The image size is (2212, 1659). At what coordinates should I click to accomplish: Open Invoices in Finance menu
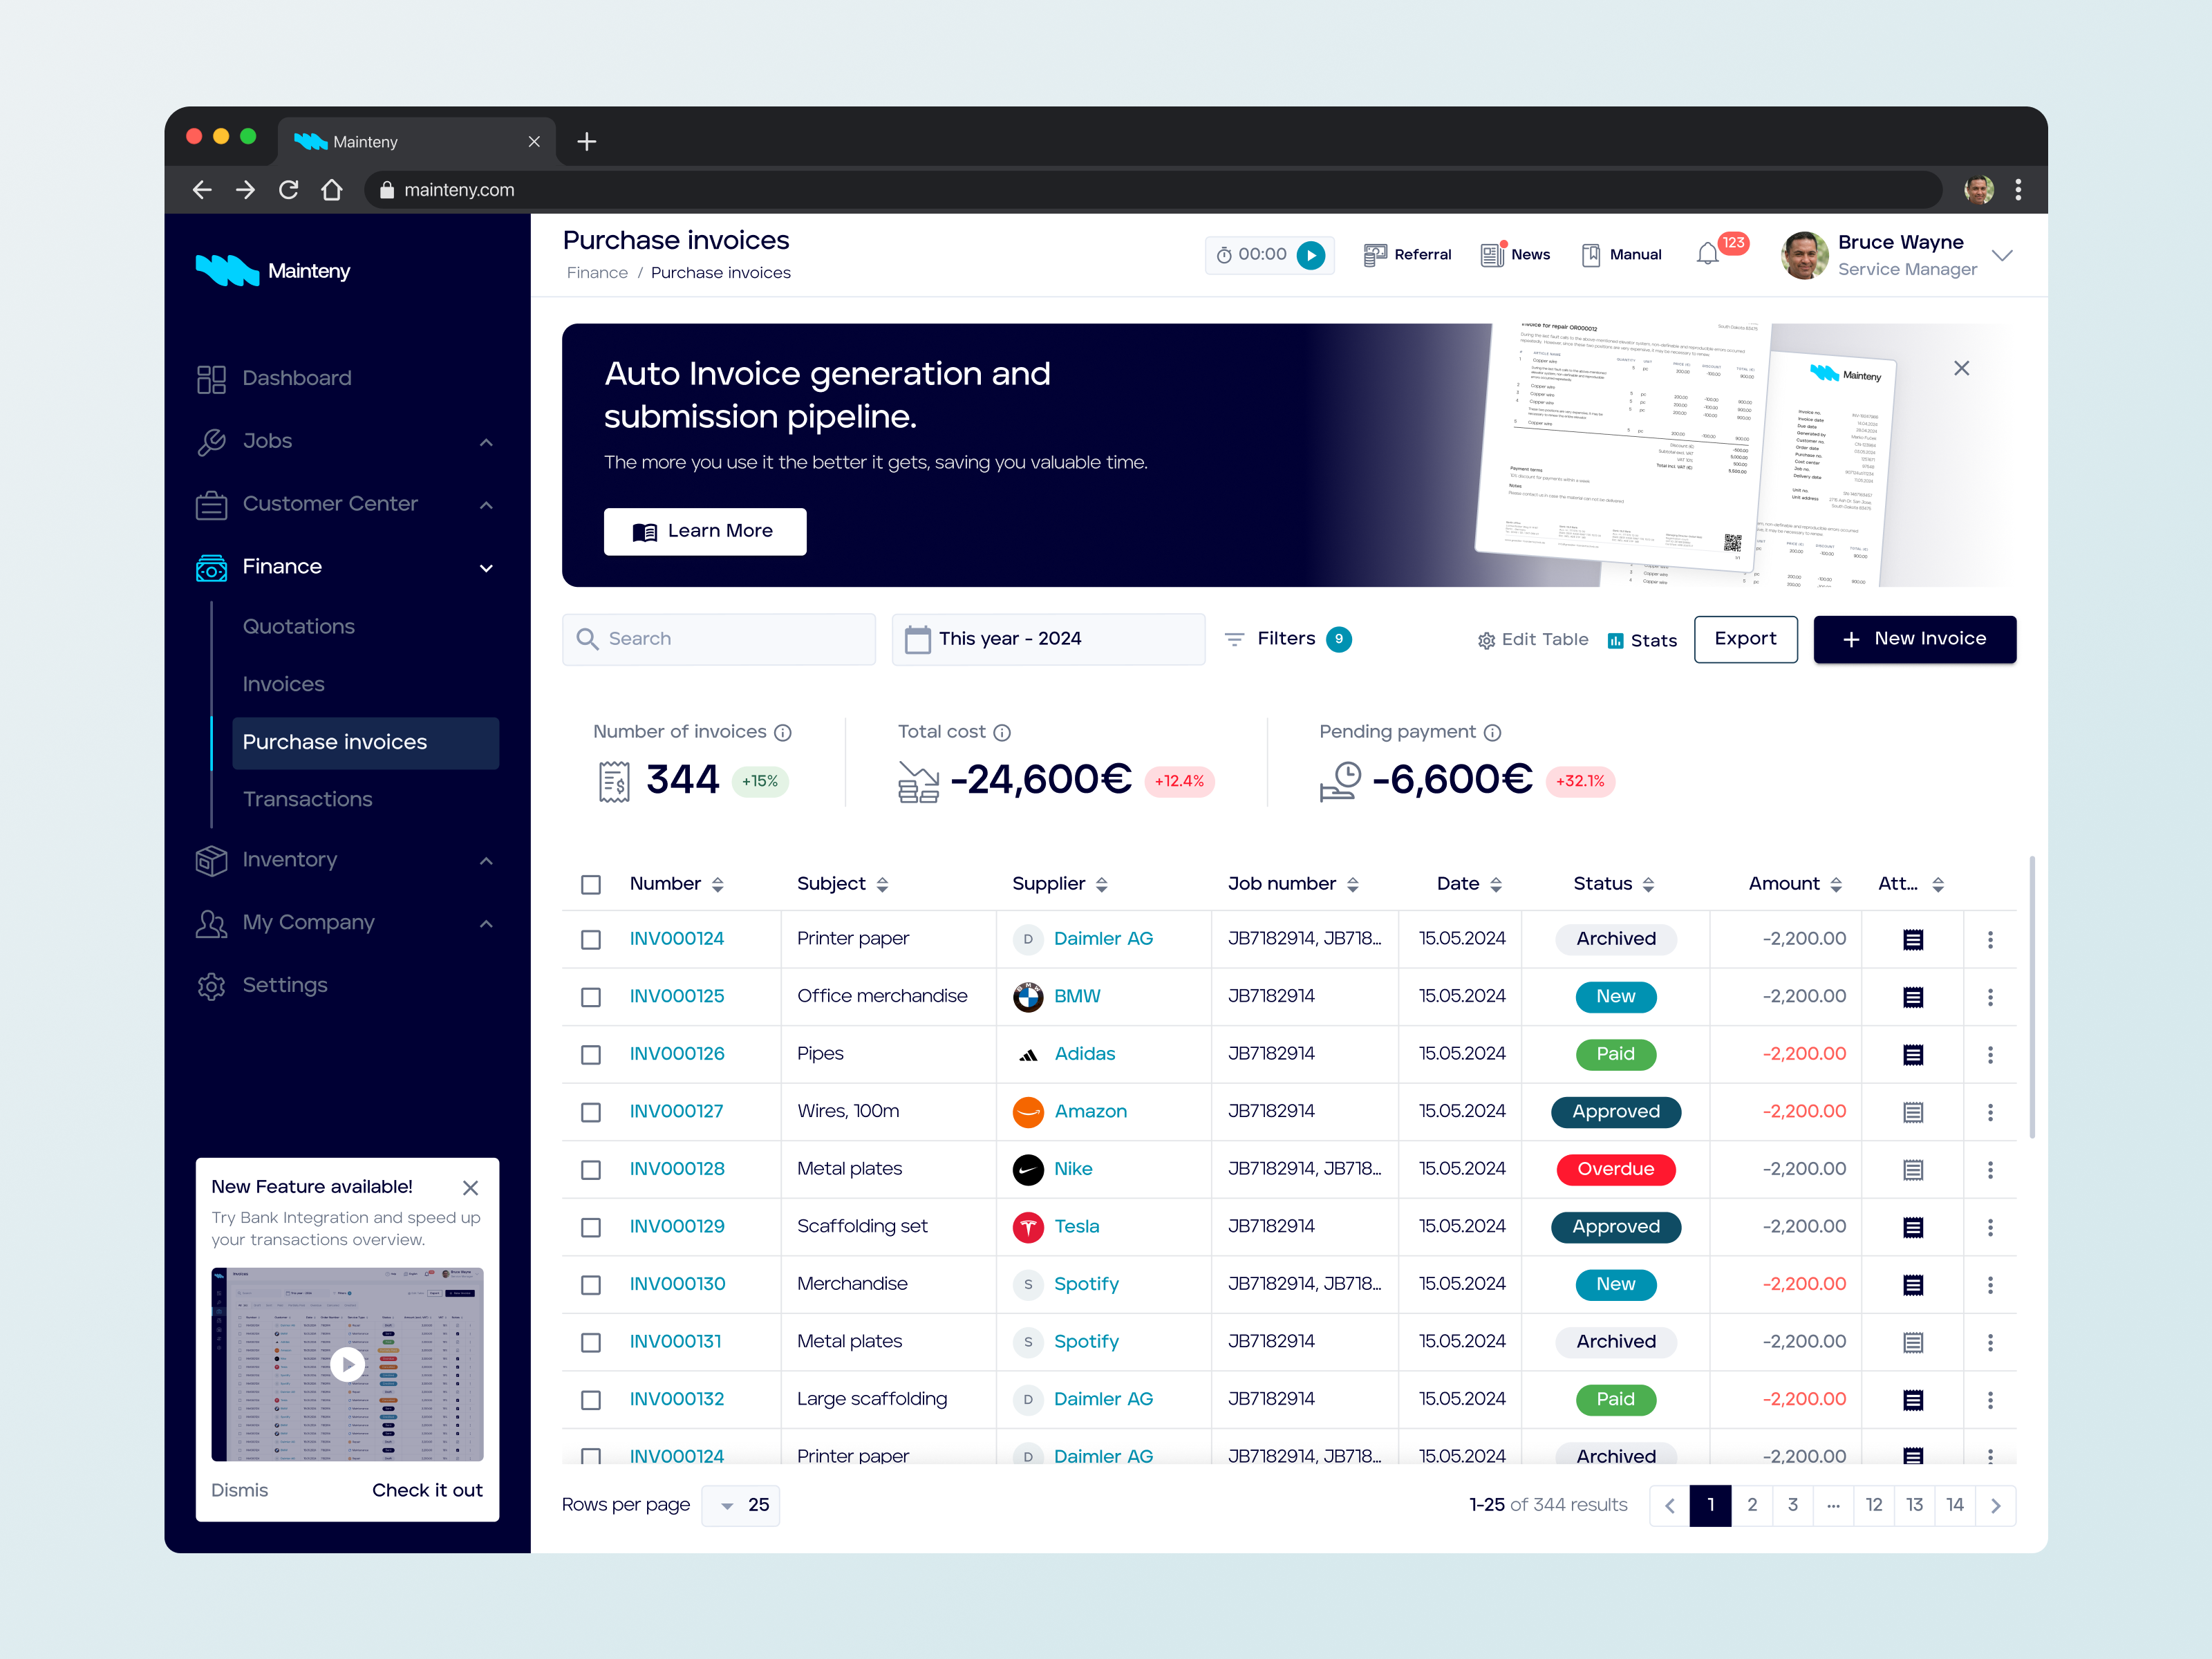[283, 685]
